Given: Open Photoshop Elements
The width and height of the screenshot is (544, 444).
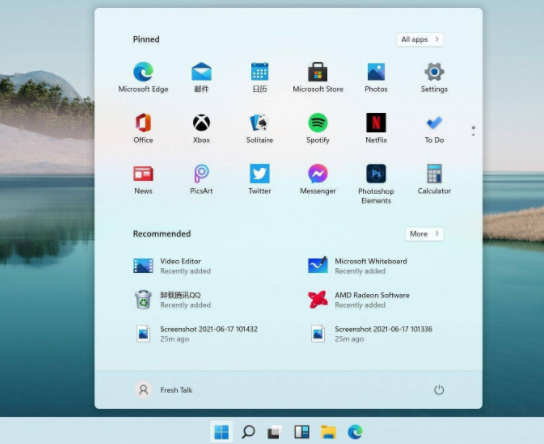Looking at the screenshot, I should tap(376, 184).
